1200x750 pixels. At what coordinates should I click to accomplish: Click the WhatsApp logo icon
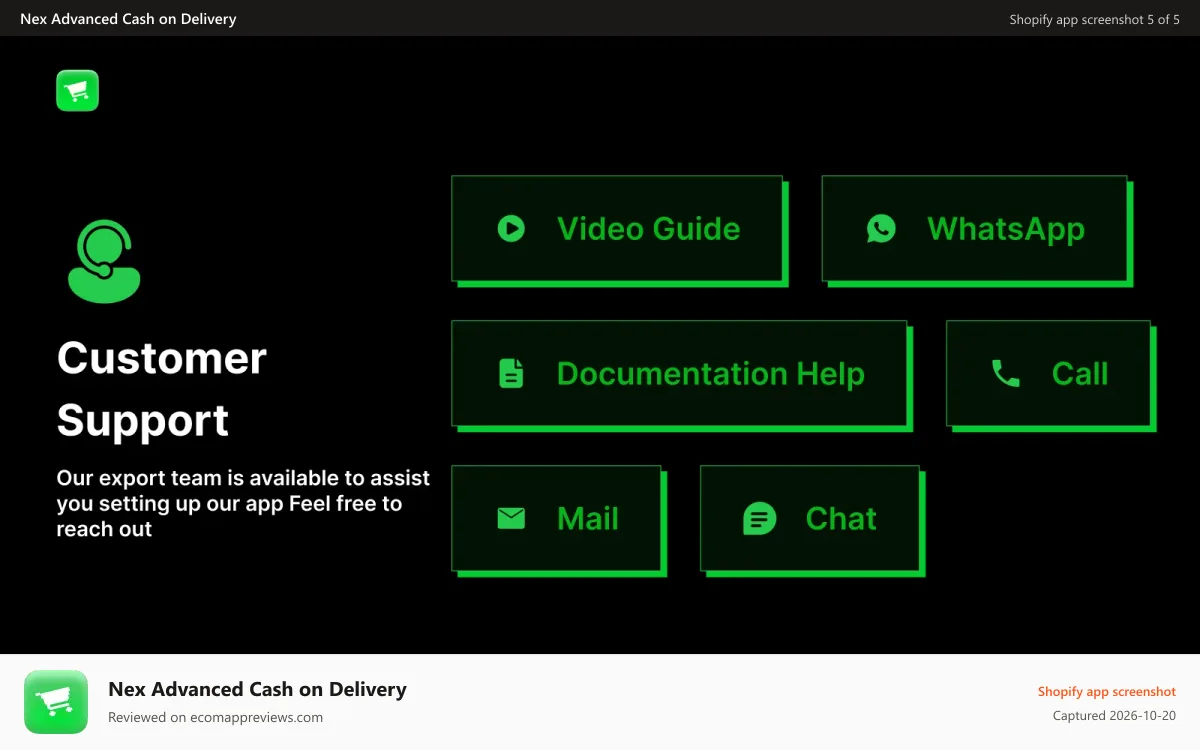(x=881, y=229)
